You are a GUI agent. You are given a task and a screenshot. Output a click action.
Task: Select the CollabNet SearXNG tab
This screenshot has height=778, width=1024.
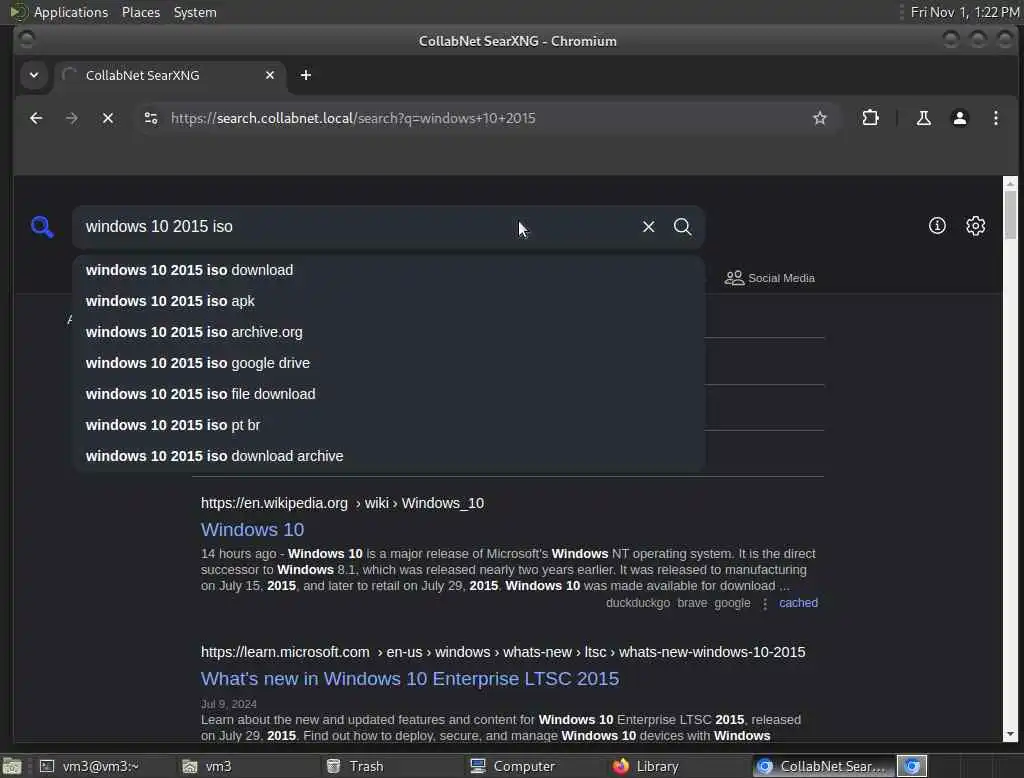pos(170,75)
